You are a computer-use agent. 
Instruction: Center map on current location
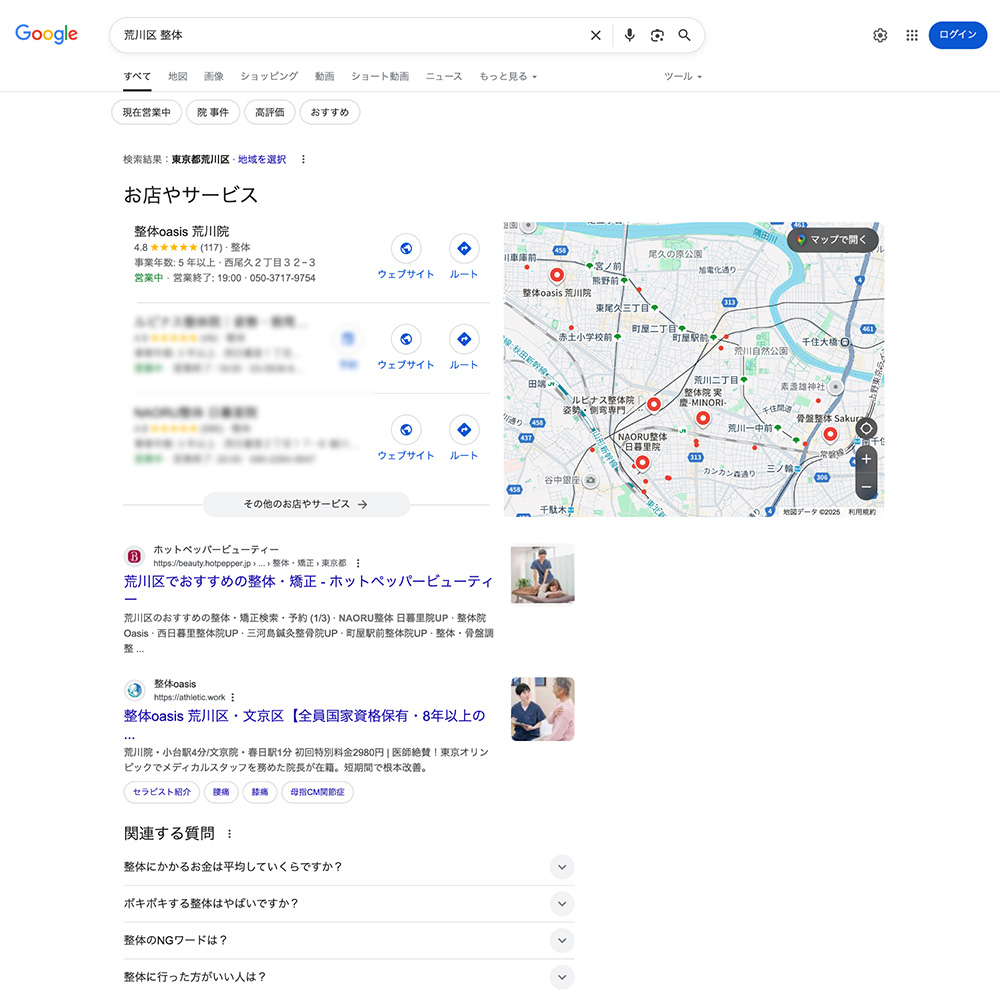click(x=866, y=429)
